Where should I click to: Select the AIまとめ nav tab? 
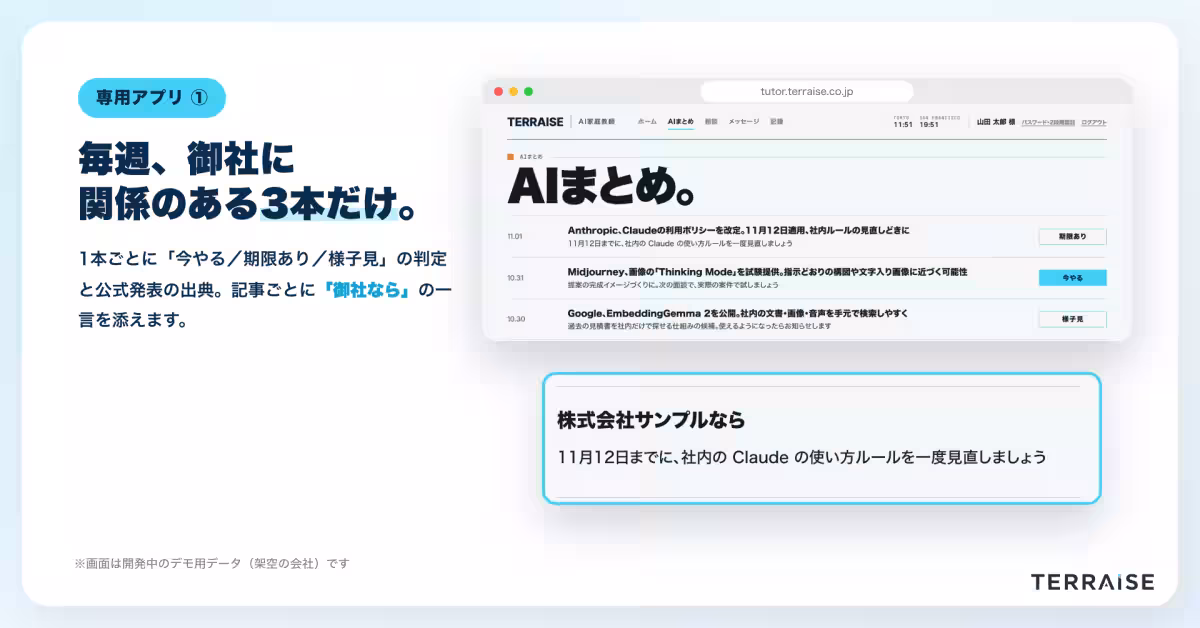click(x=681, y=121)
